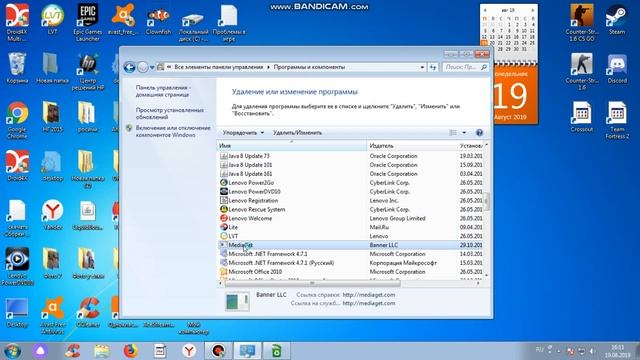Select Java 8 Update 101 entry
Screen dimensions: 640x360
click(x=351, y=165)
